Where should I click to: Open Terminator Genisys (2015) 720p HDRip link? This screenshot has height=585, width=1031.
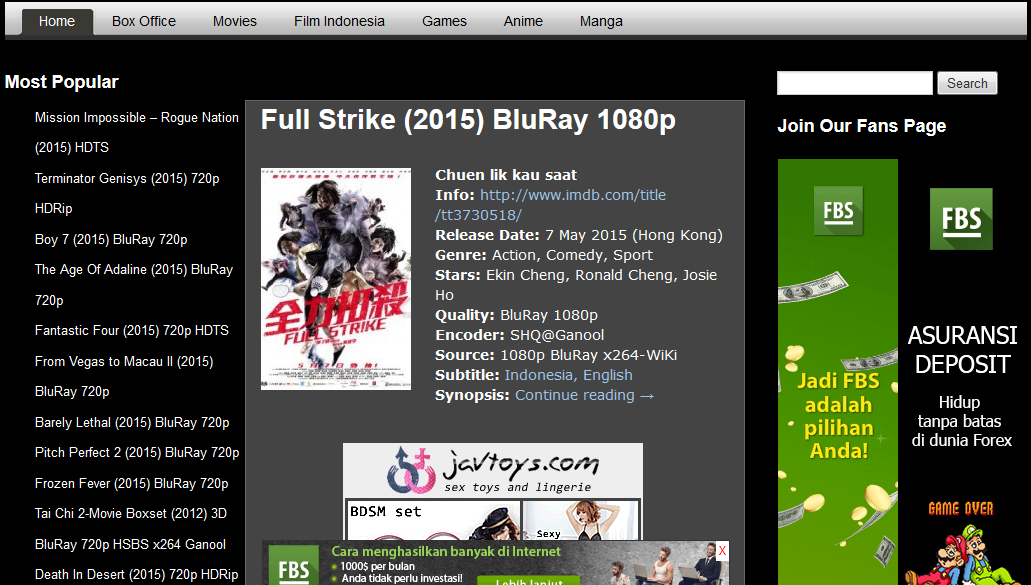(127, 193)
